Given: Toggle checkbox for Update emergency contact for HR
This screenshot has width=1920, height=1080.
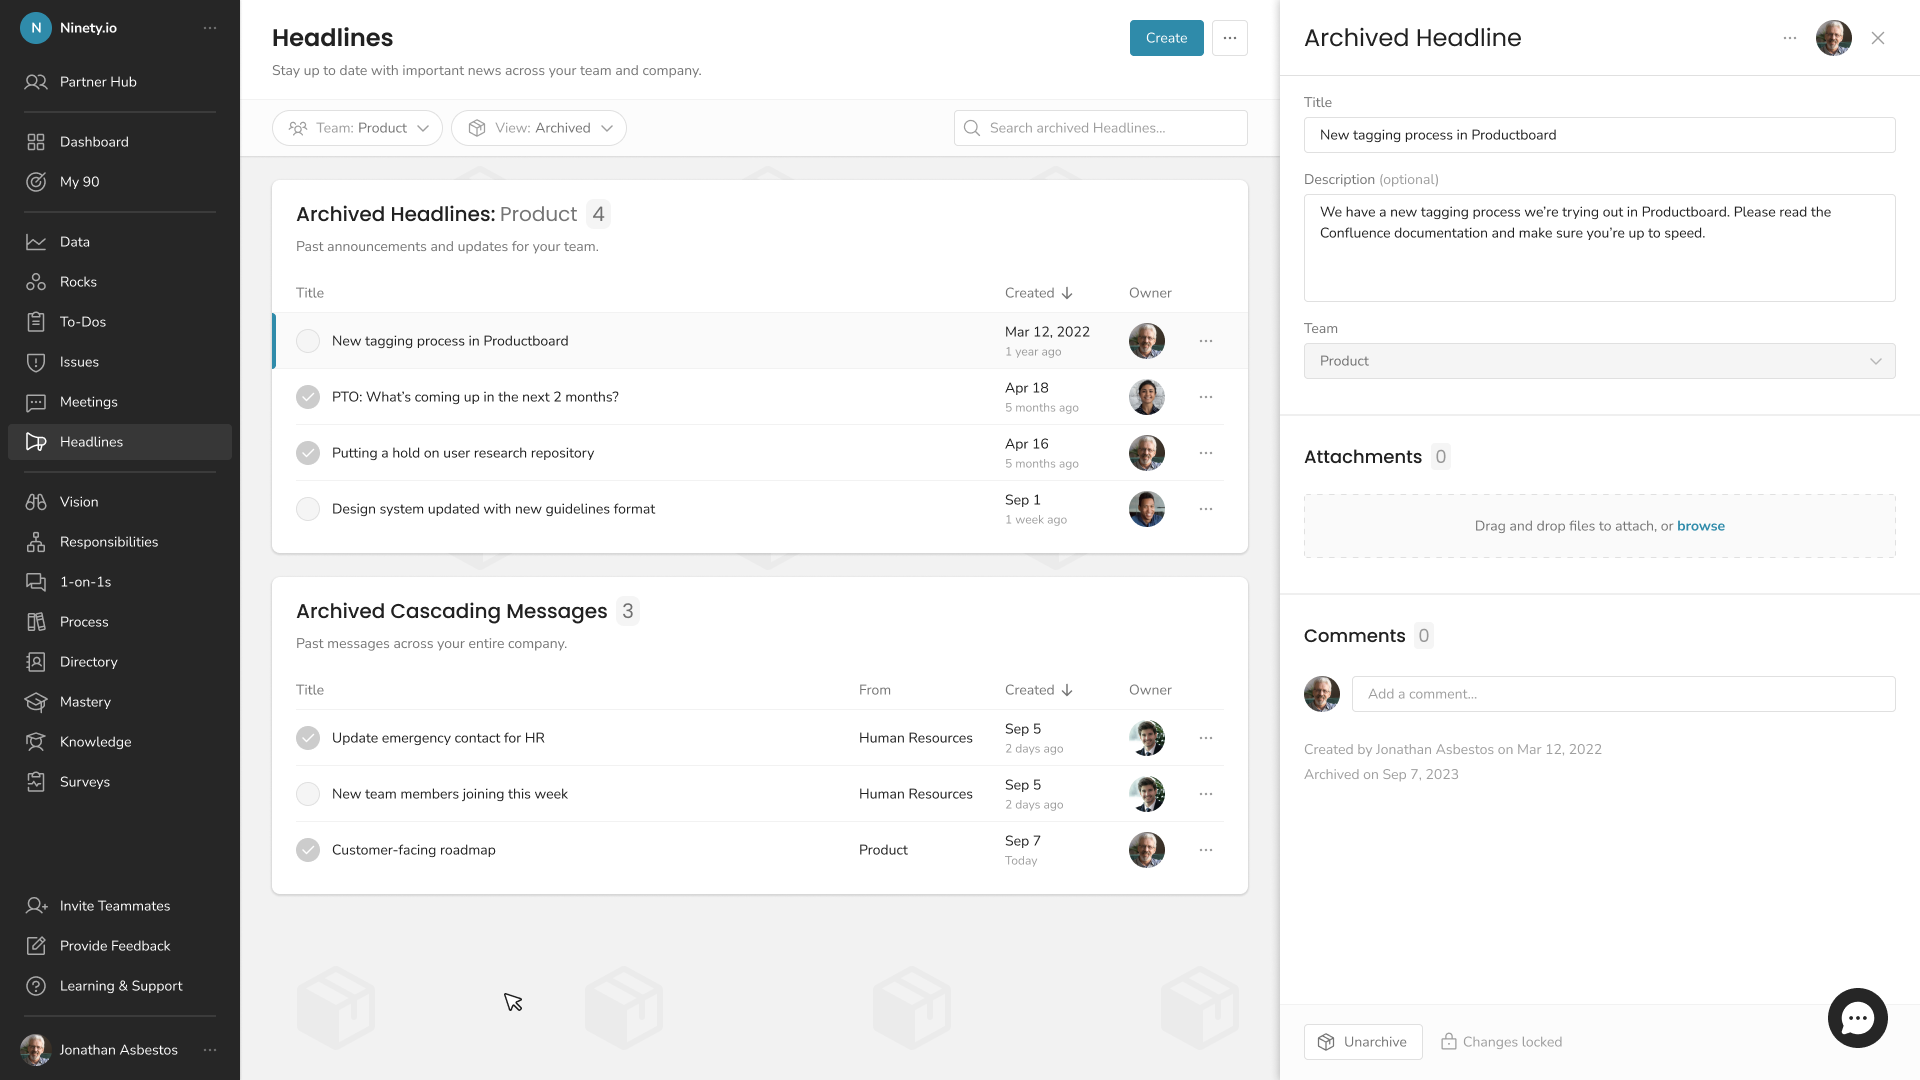Looking at the screenshot, I should click(308, 738).
